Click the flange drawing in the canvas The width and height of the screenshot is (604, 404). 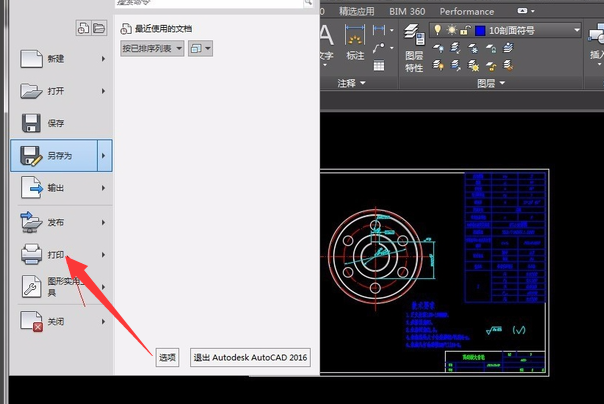click(376, 257)
